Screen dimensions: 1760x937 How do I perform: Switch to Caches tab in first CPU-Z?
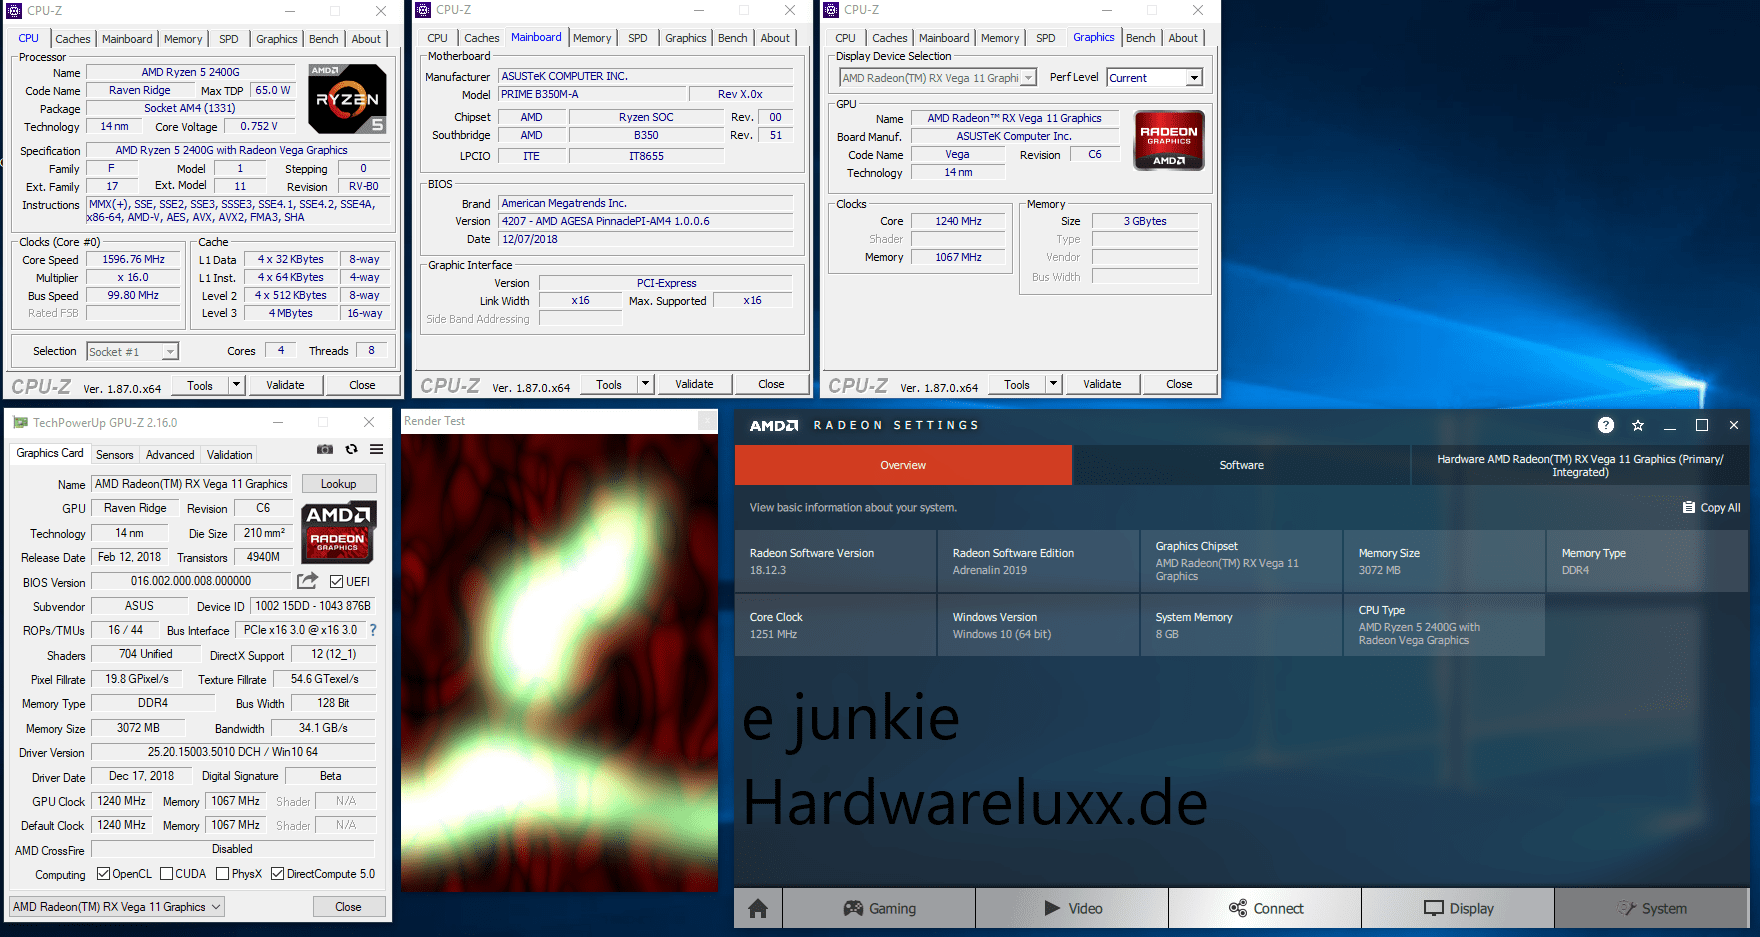(x=73, y=39)
